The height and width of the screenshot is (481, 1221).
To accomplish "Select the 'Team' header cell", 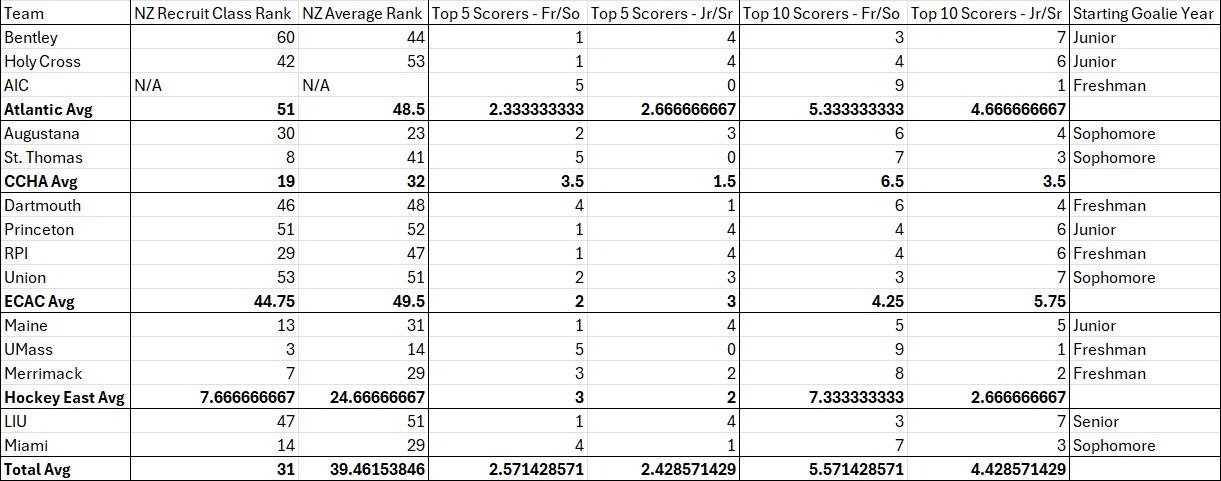I will [x=65, y=14].
